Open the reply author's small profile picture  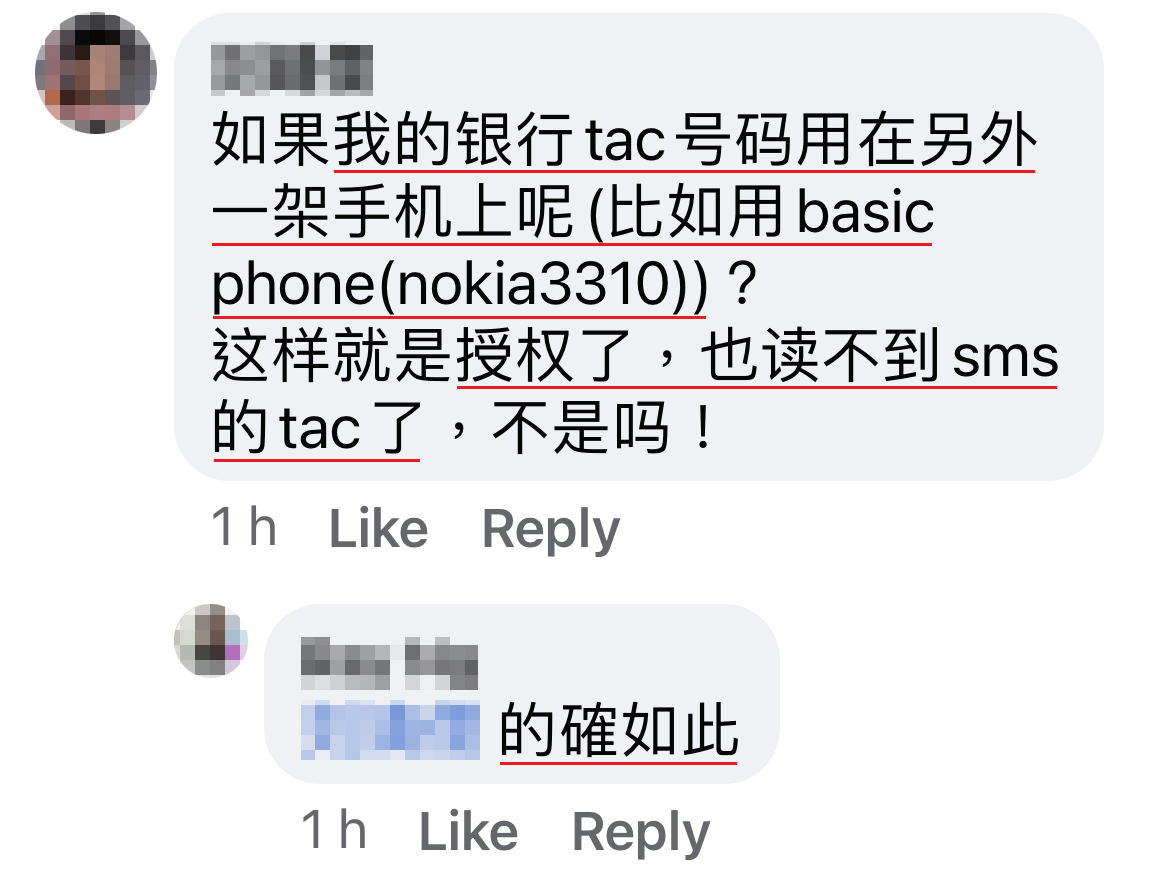211,640
